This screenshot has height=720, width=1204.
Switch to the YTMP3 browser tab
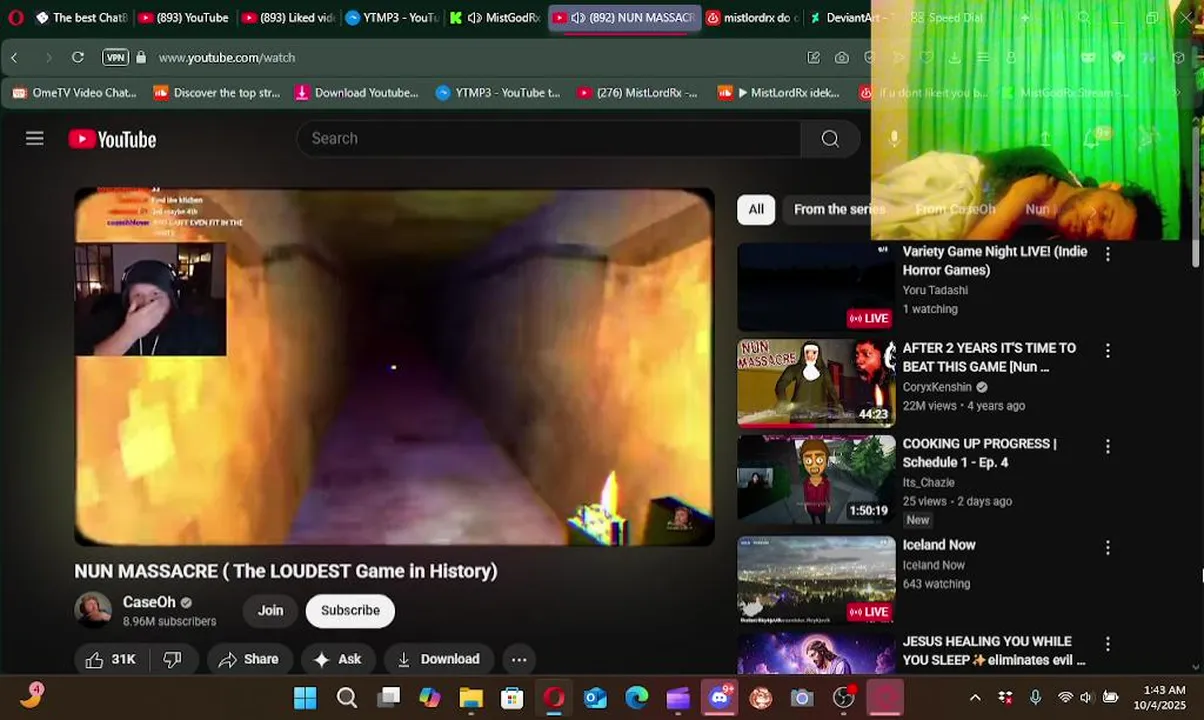pyautogui.click(x=392, y=18)
